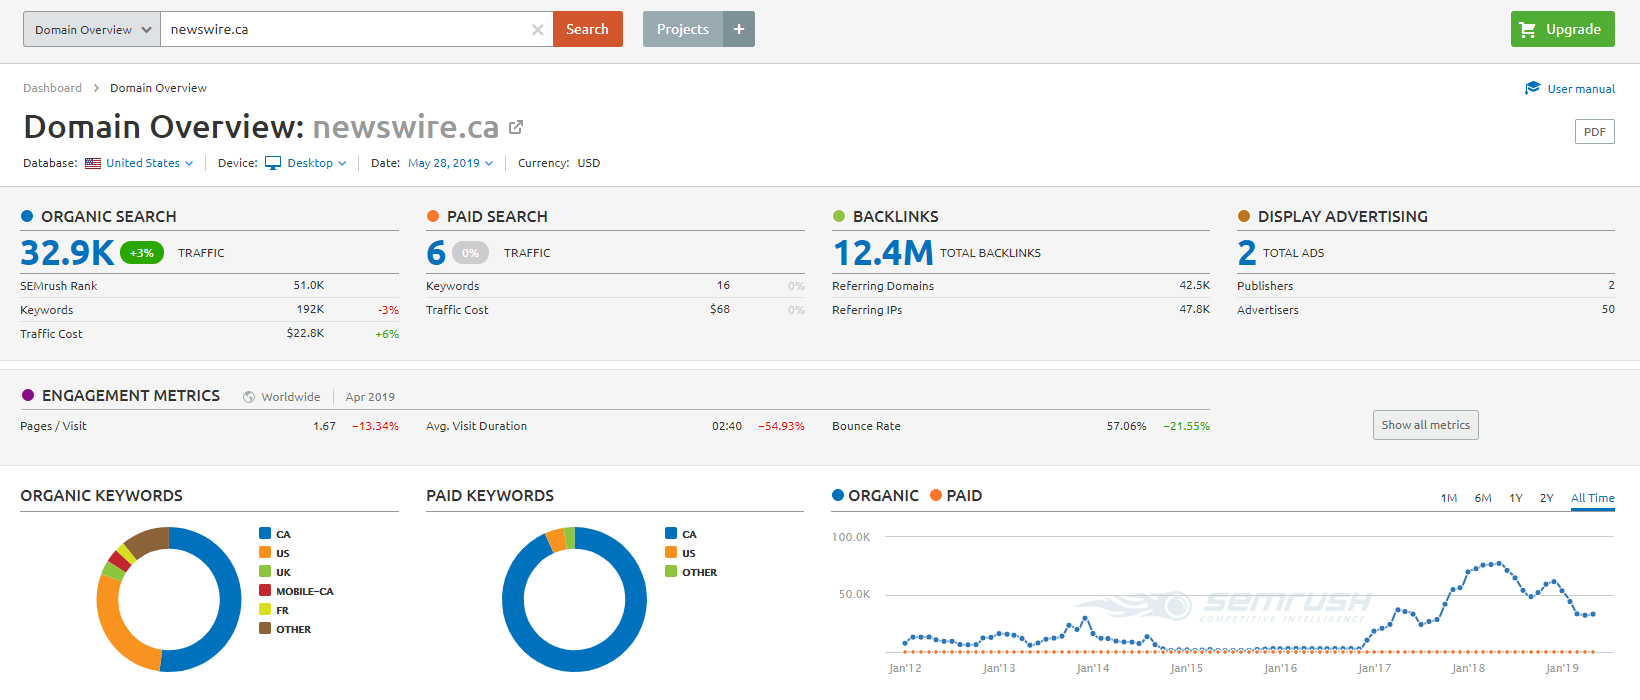Click the US swatch in Paid Keywords legend
The height and width of the screenshot is (700, 1640).
pyautogui.click(x=671, y=552)
